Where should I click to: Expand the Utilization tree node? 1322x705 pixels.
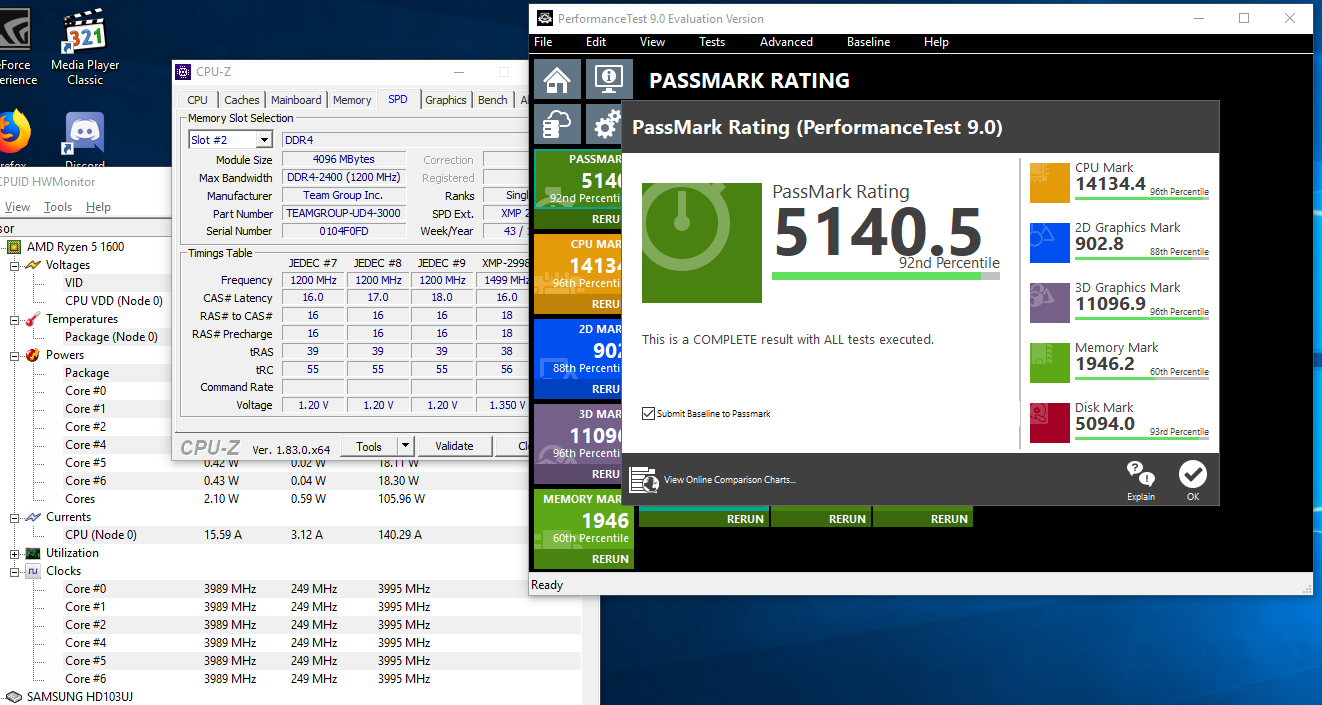[x=14, y=553]
